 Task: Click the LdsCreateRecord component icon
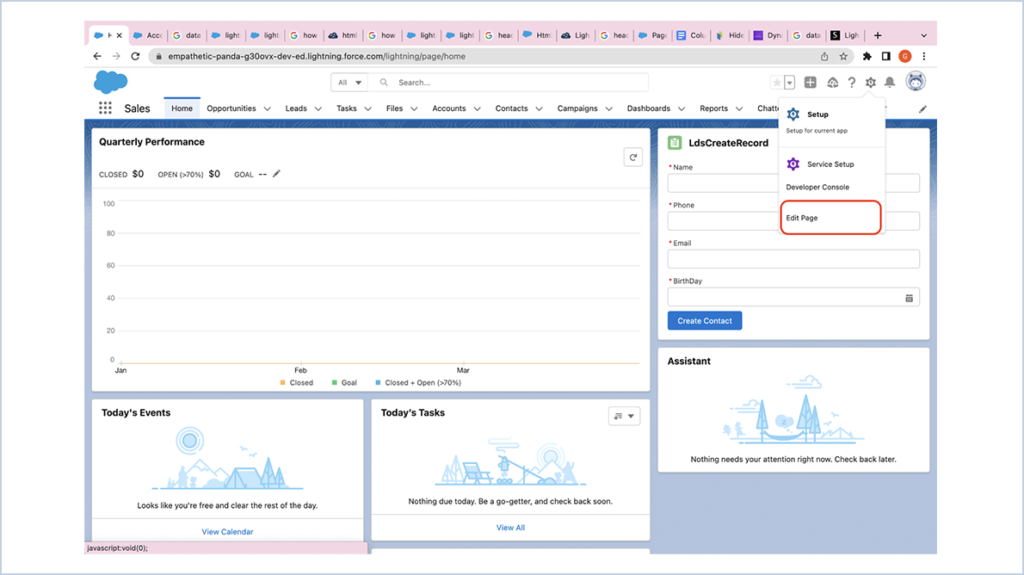(675, 142)
